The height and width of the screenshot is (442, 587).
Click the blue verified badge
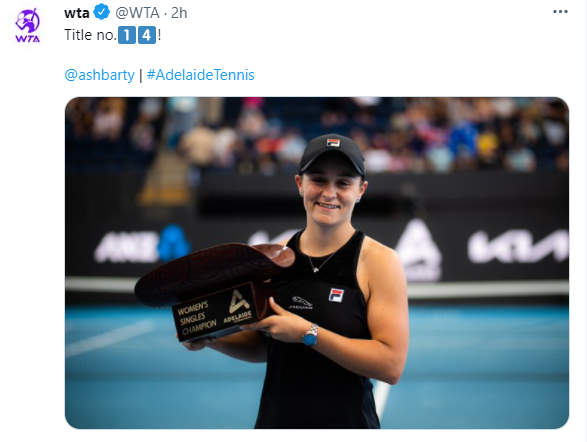tap(101, 12)
